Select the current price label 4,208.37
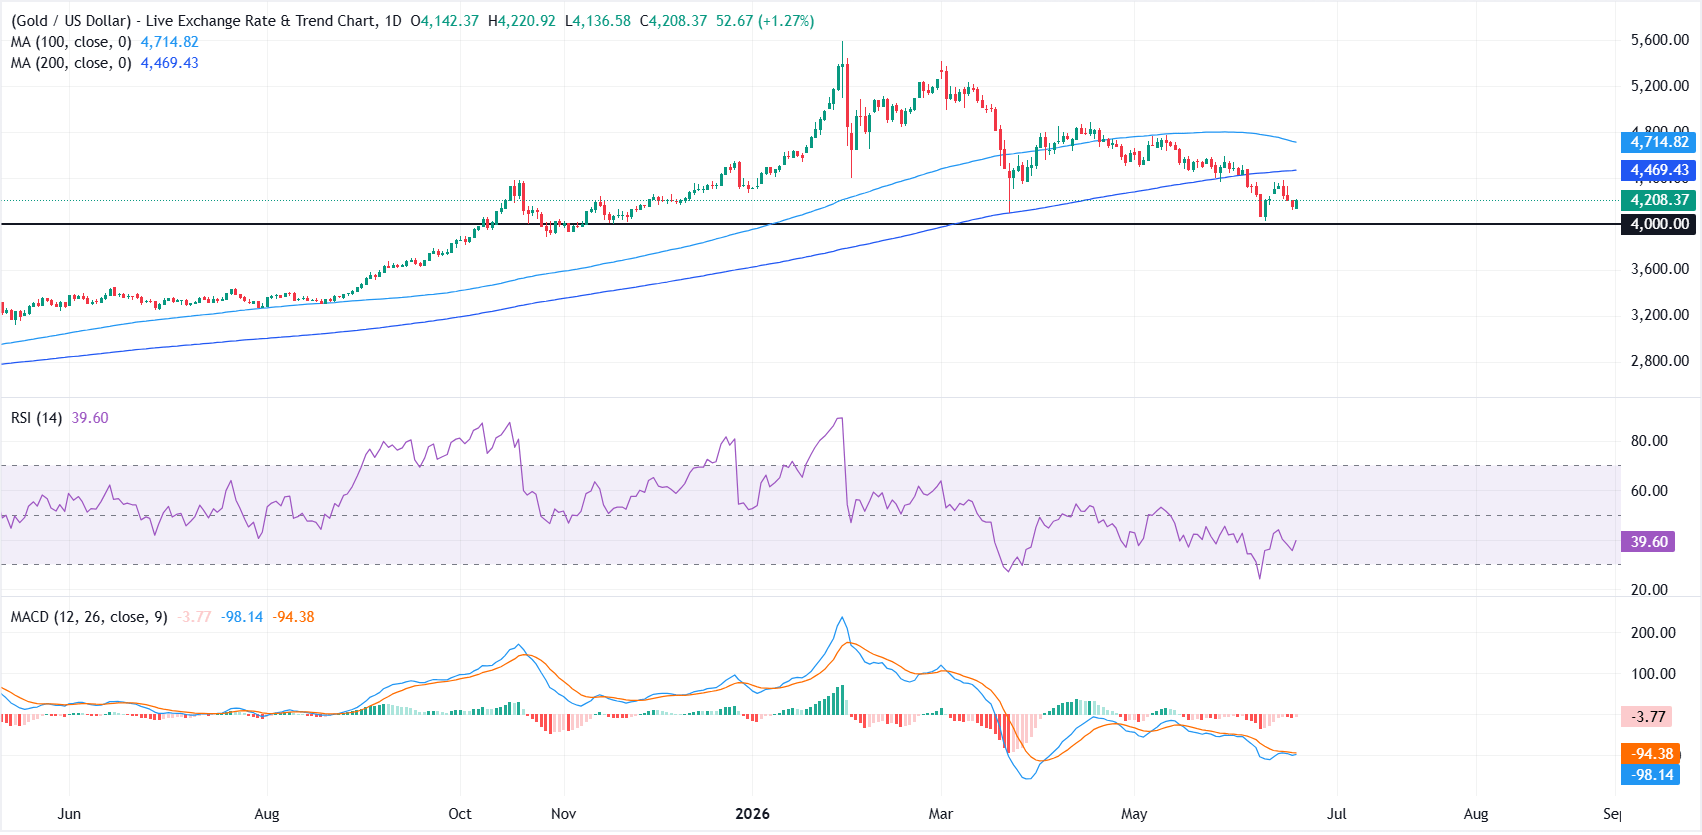This screenshot has width=1702, height=835. pos(1658,200)
